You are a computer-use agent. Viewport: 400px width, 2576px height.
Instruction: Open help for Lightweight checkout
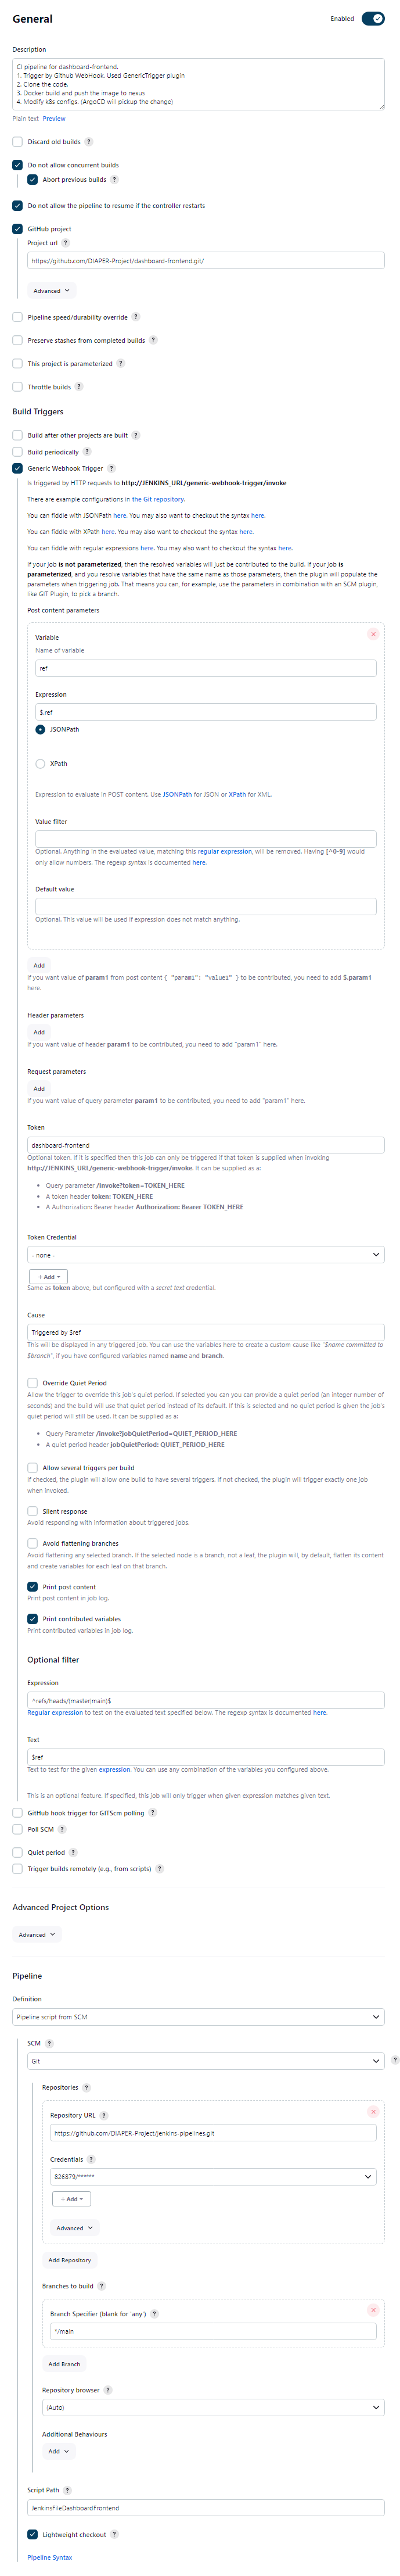coord(114,2534)
